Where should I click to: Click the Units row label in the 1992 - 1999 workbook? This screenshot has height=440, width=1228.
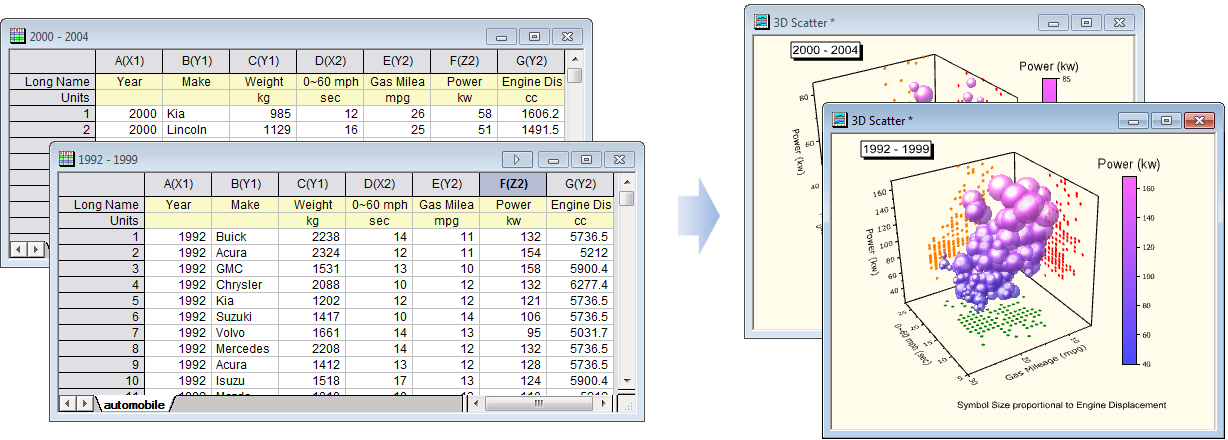pyautogui.click(x=102, y=220)
